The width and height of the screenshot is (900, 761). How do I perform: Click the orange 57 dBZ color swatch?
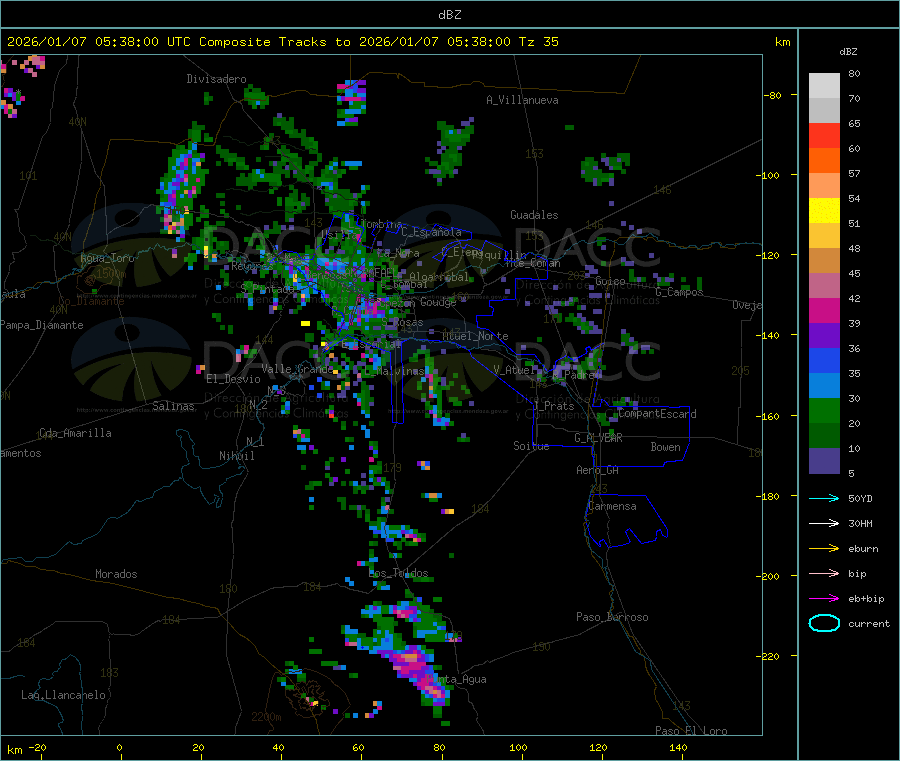[824, 161]
